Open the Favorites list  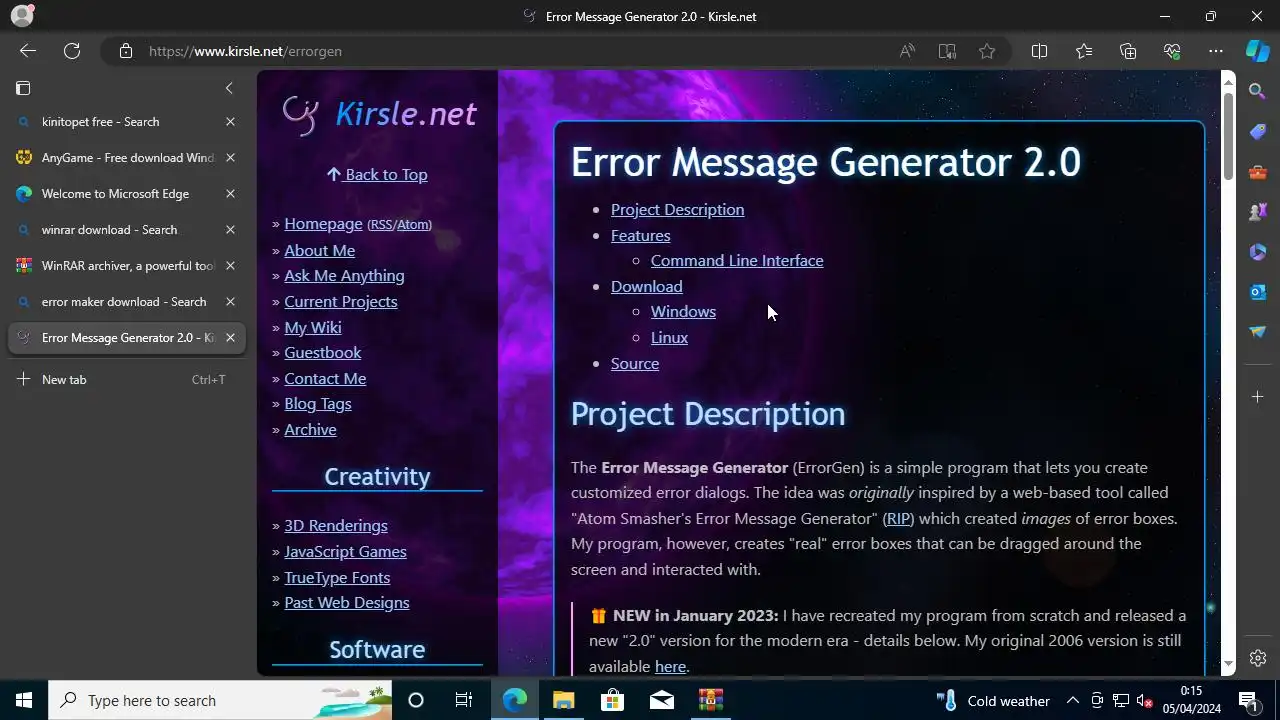click(x=1084, y=51)
